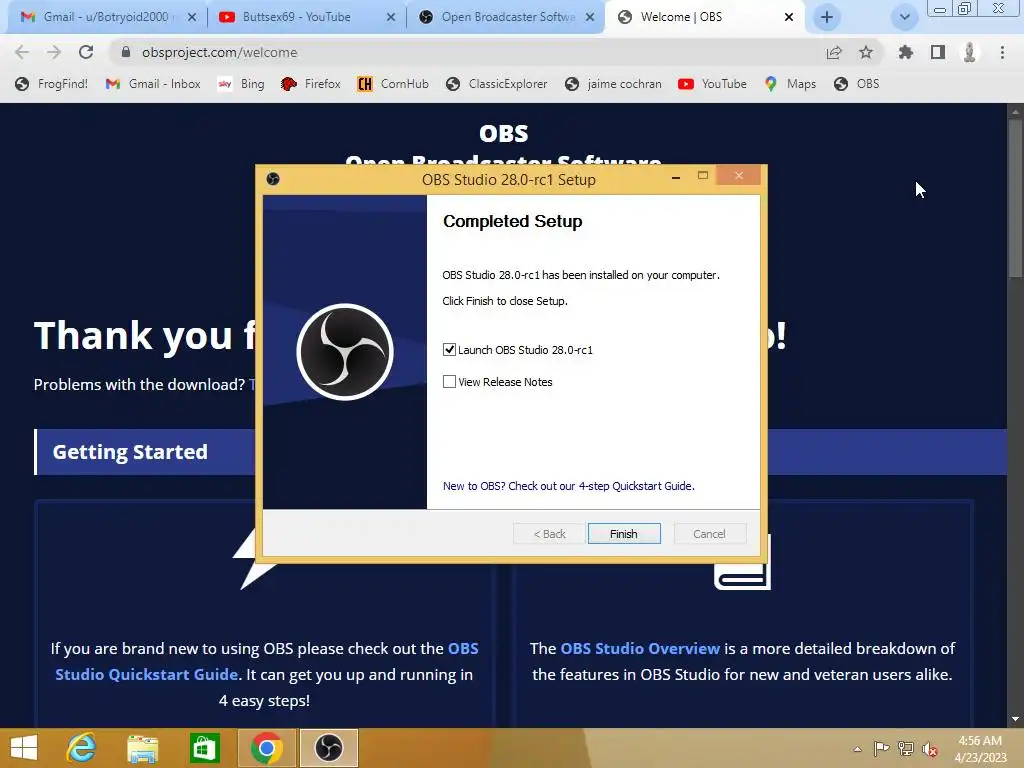Launch Internet Explorer from taskbar

(x=82, y=748)
